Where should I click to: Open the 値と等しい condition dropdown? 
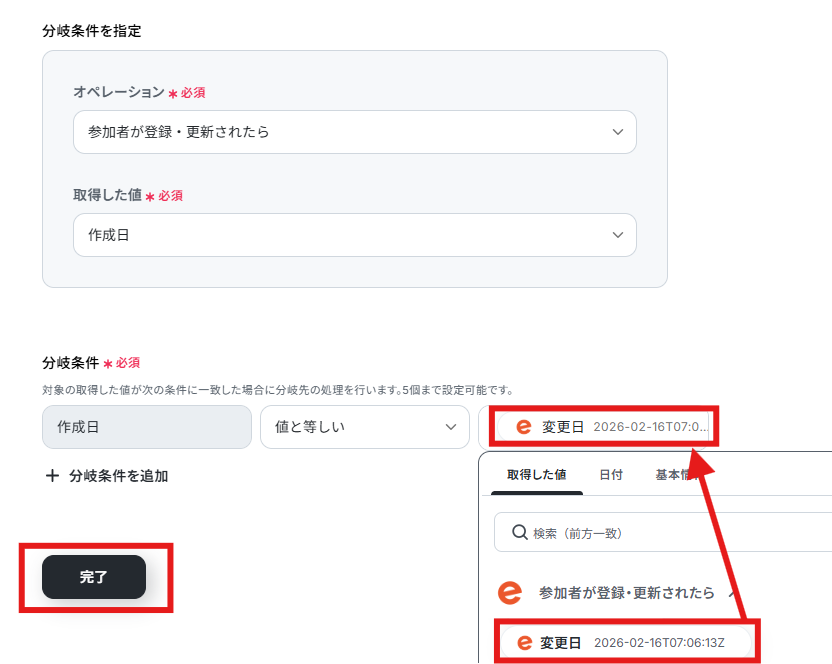click(x=365, y=427)
